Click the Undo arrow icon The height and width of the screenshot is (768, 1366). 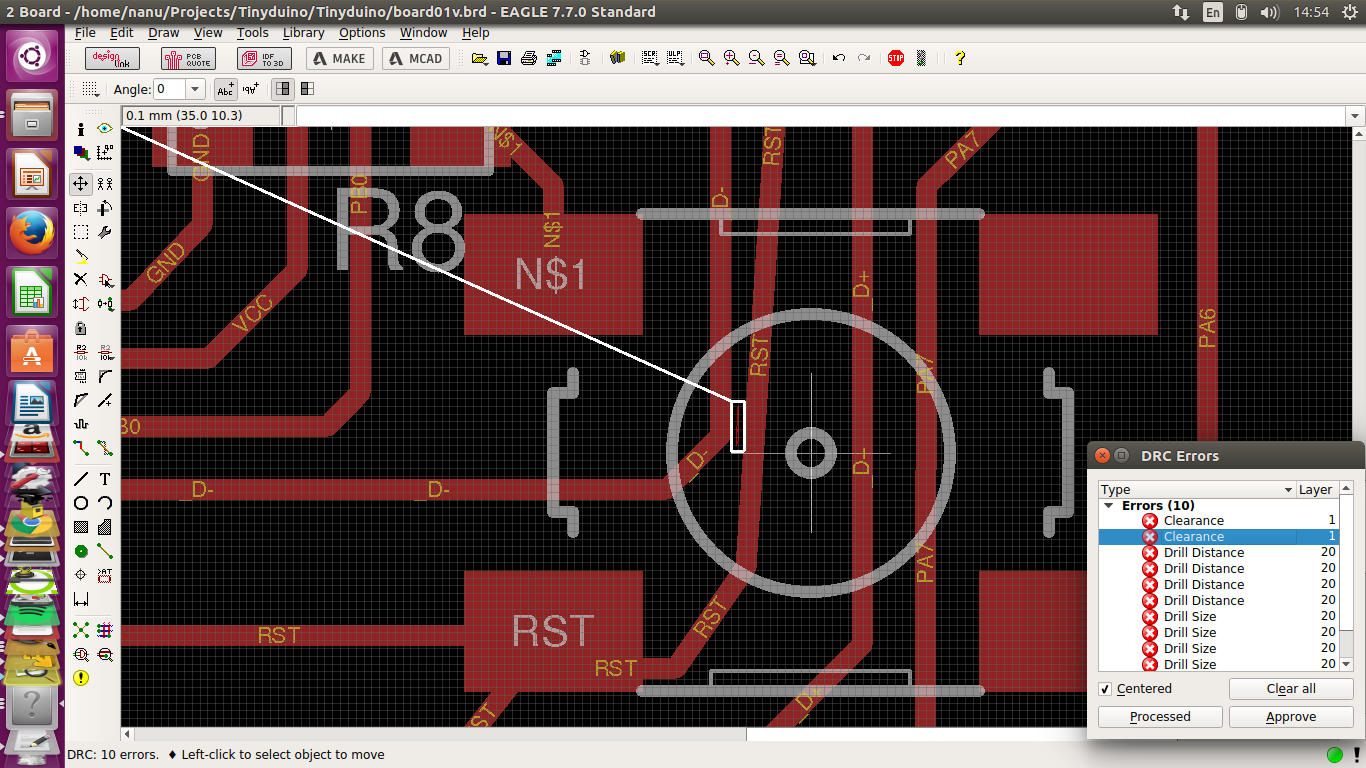pos(839,58)
